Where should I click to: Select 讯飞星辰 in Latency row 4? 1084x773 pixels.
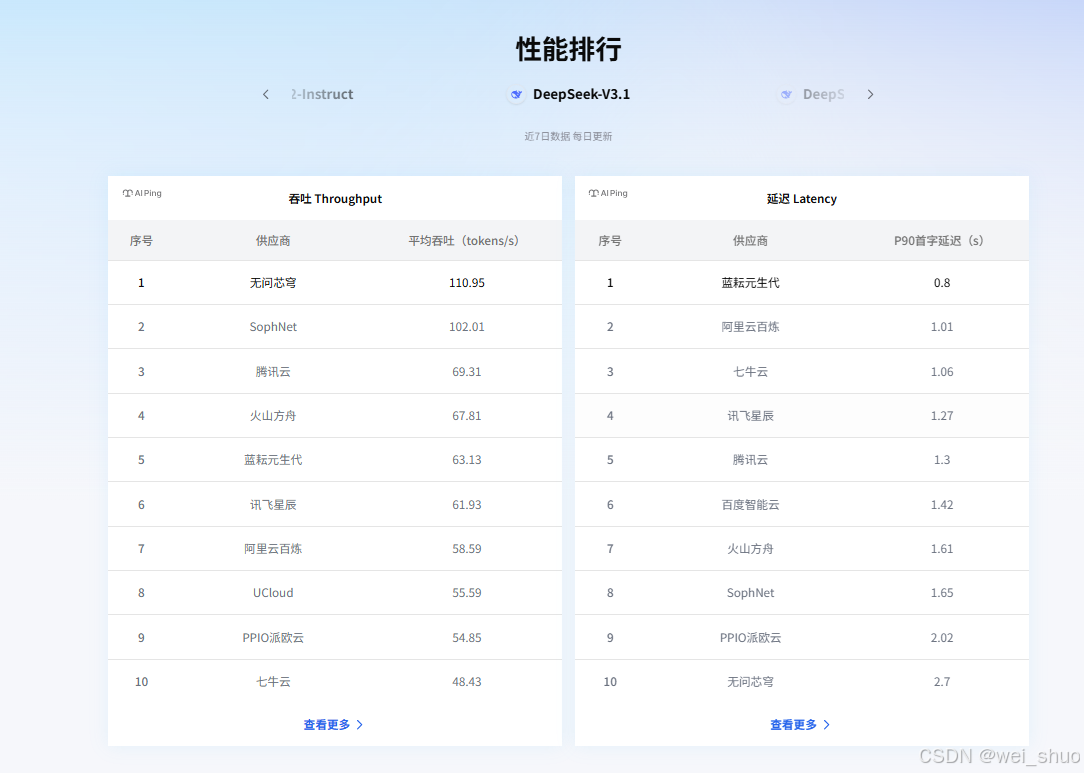coord(750,416)
